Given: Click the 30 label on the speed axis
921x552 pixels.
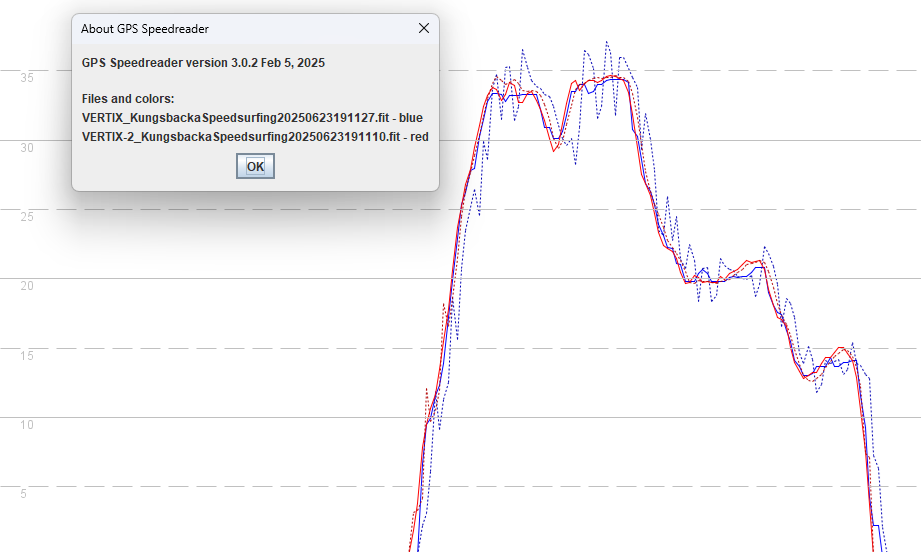Looking at the screenshot, I should [27, 147].
